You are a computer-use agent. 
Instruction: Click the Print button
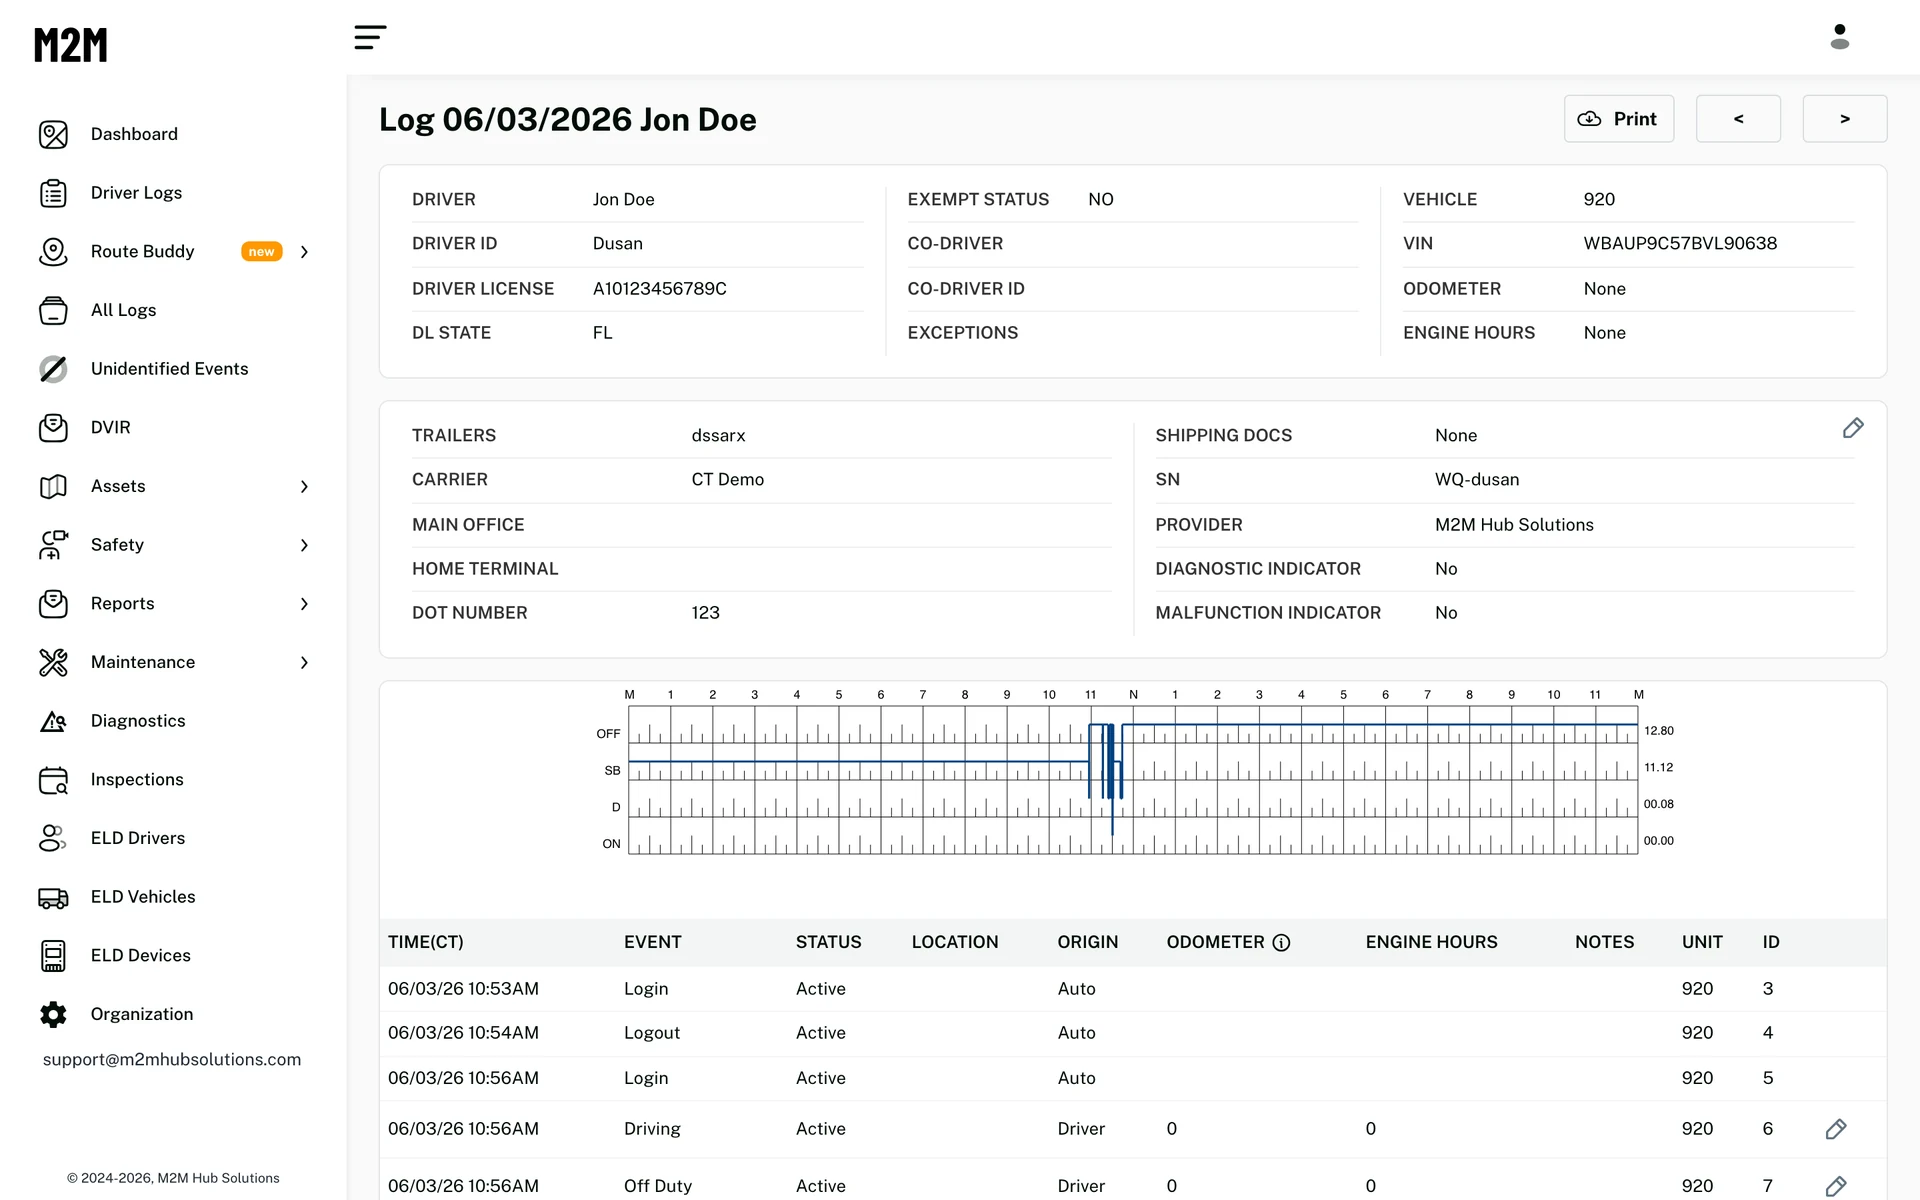(x=1618, y=119)
